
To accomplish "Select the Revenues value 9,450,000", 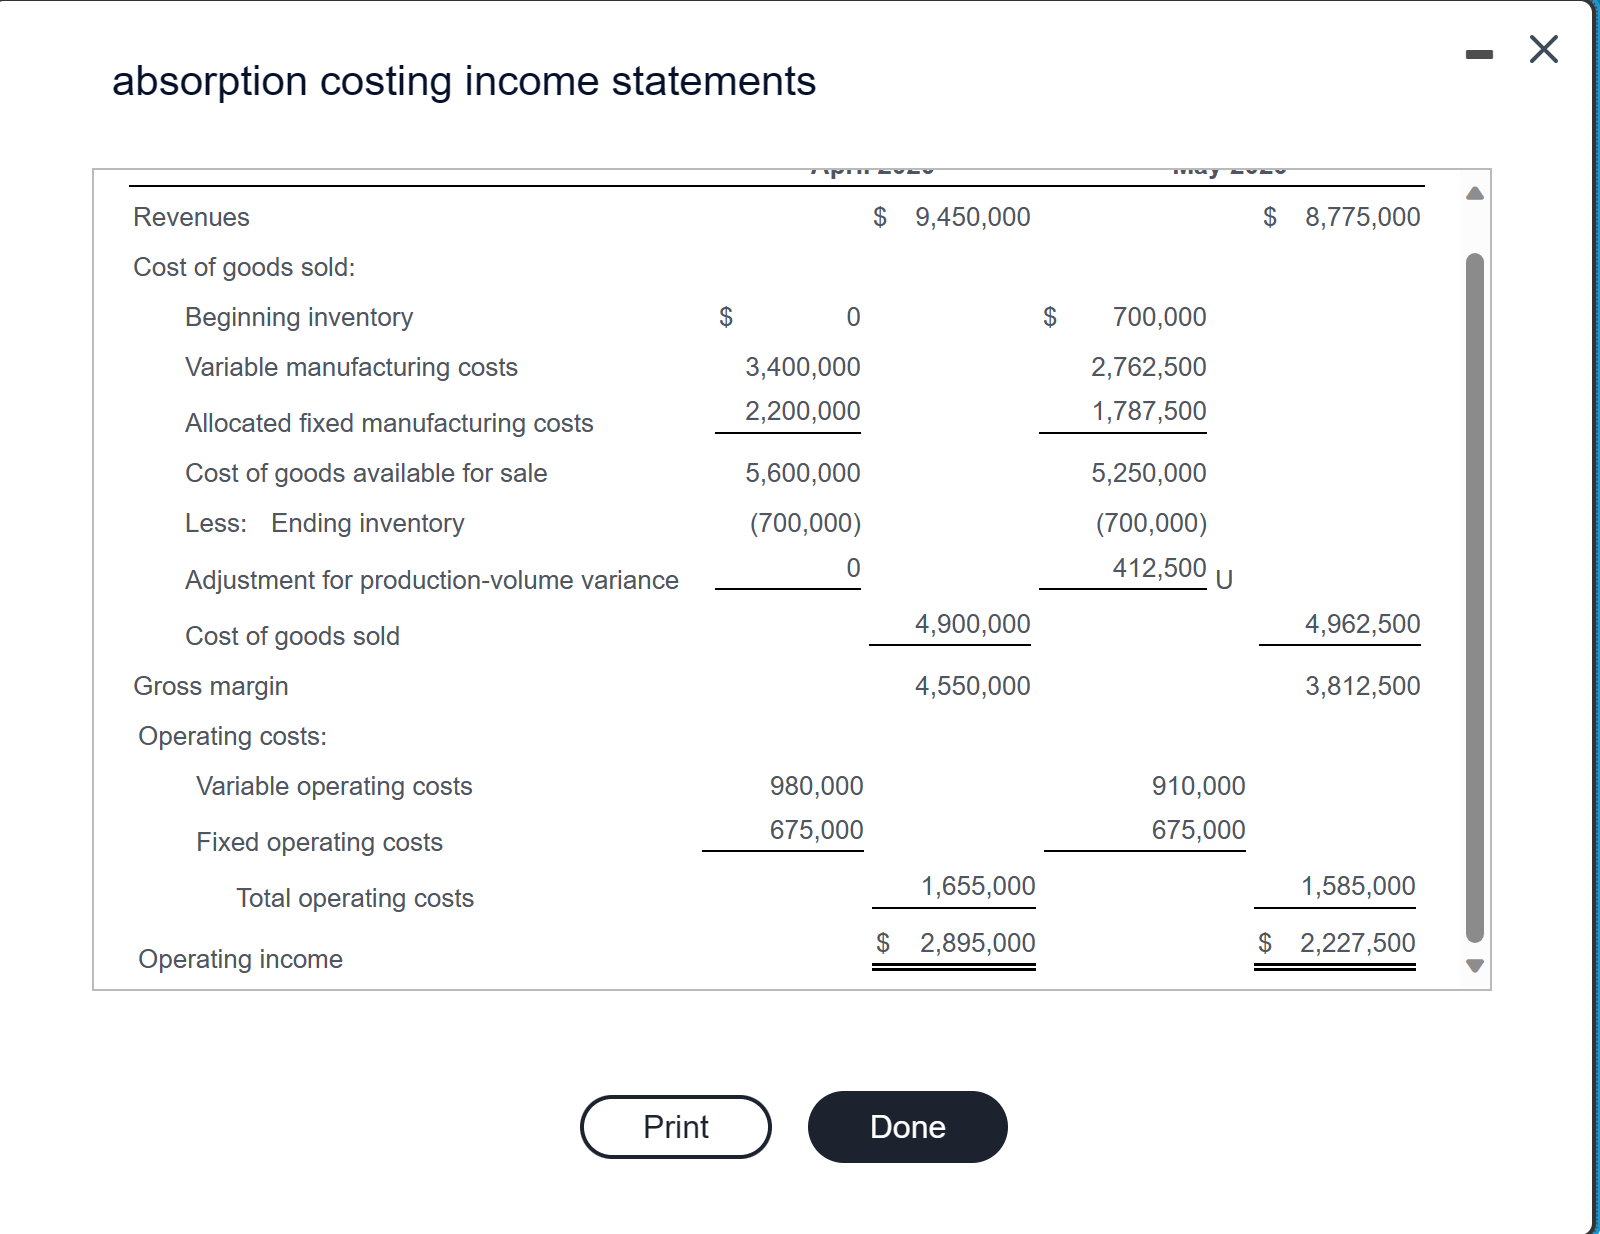I will click(971, 216).
